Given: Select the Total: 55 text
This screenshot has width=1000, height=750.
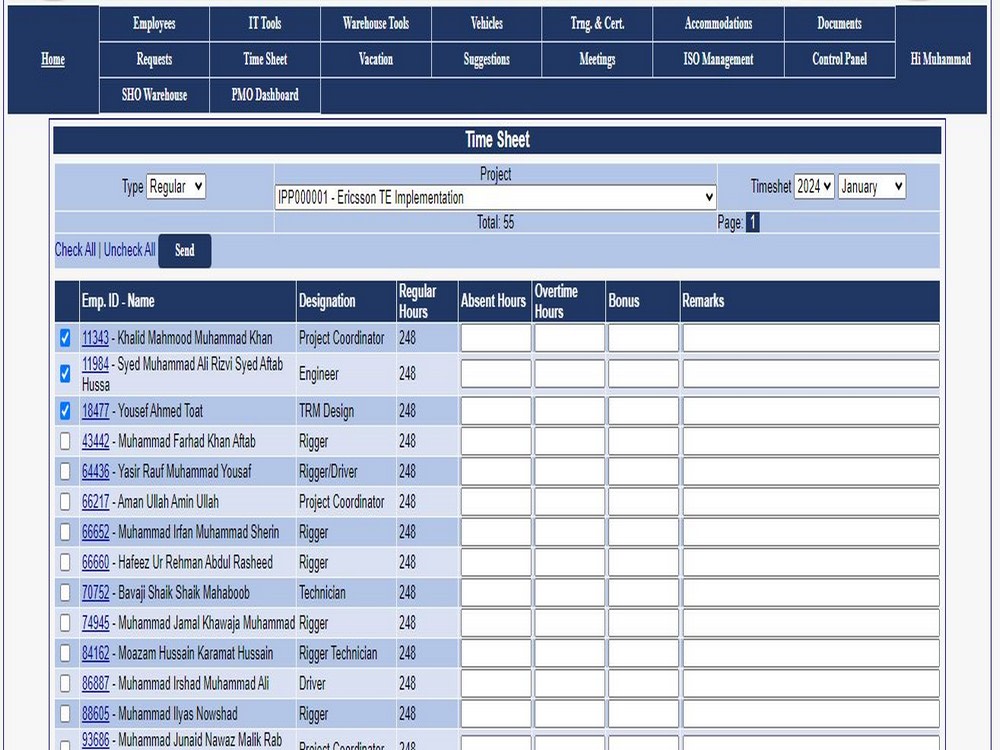Looking at the screenshot, I should 496,222.
